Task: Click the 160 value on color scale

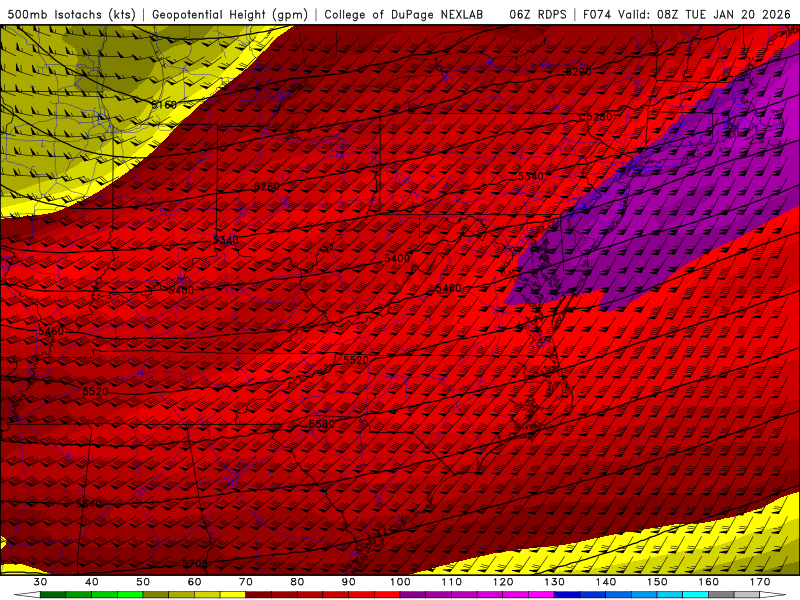Action: pyautogui.click(x=709, y=582)
